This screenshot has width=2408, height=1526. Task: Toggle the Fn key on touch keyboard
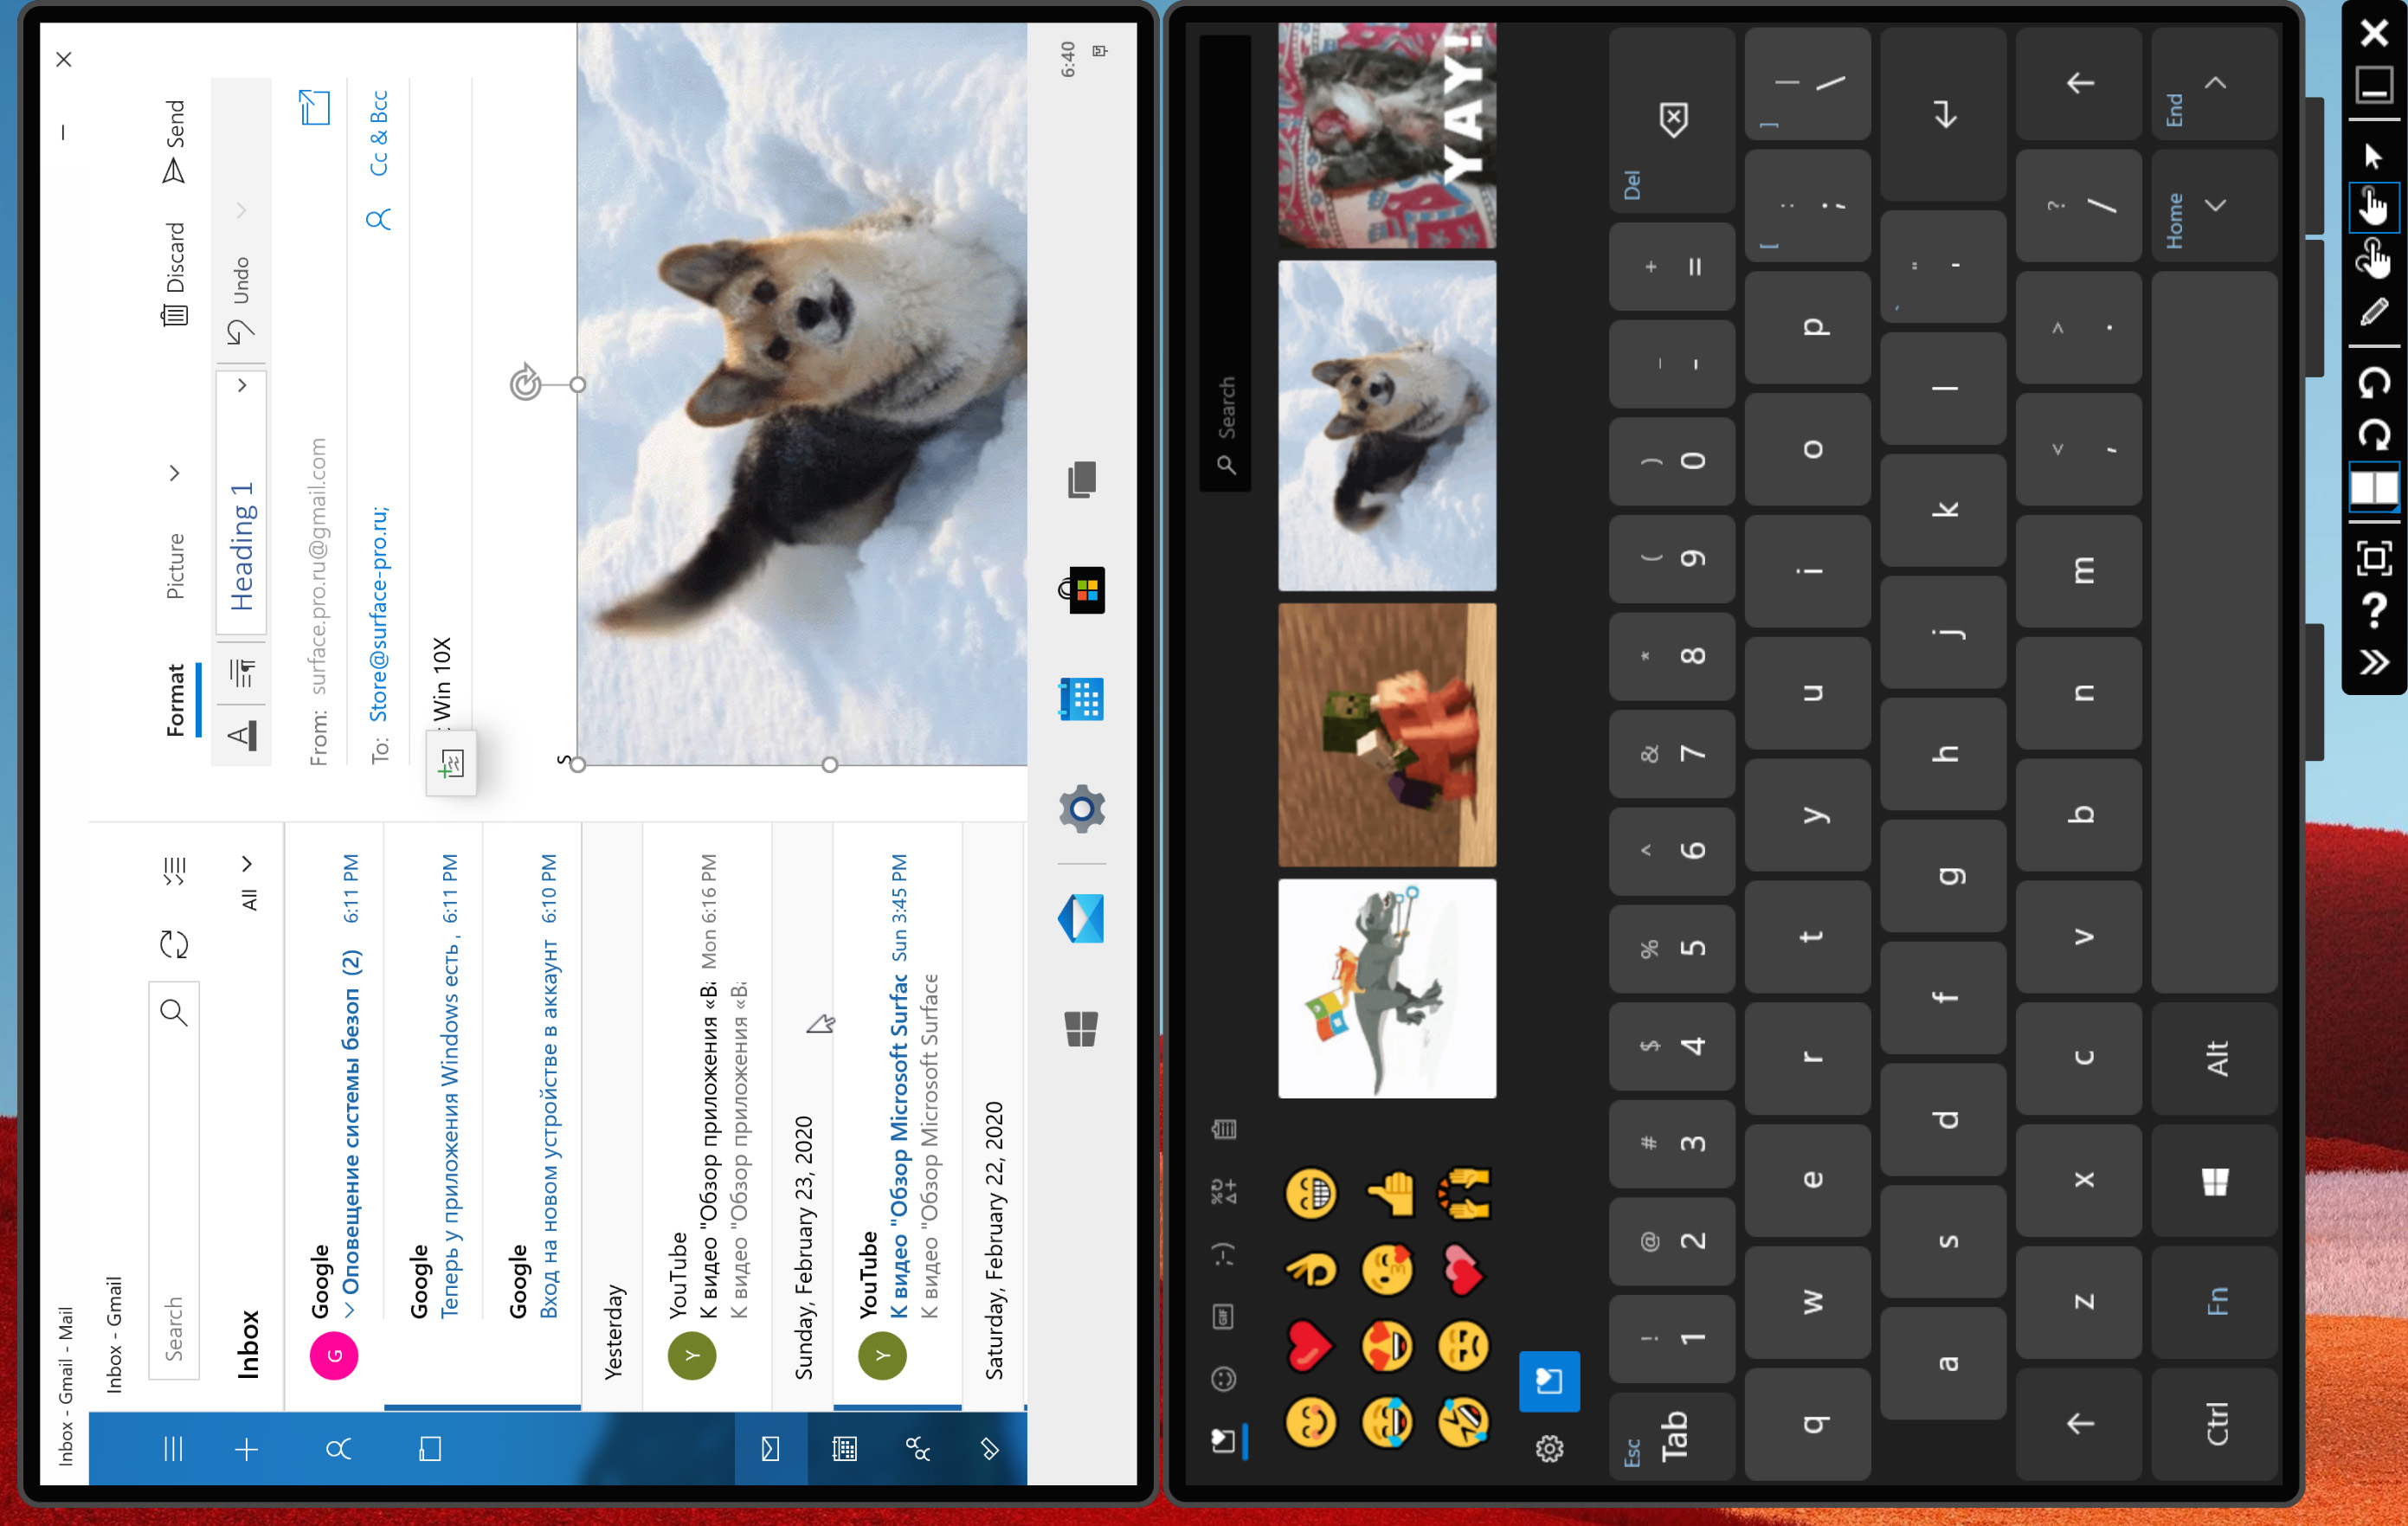click(2215, 1300)
